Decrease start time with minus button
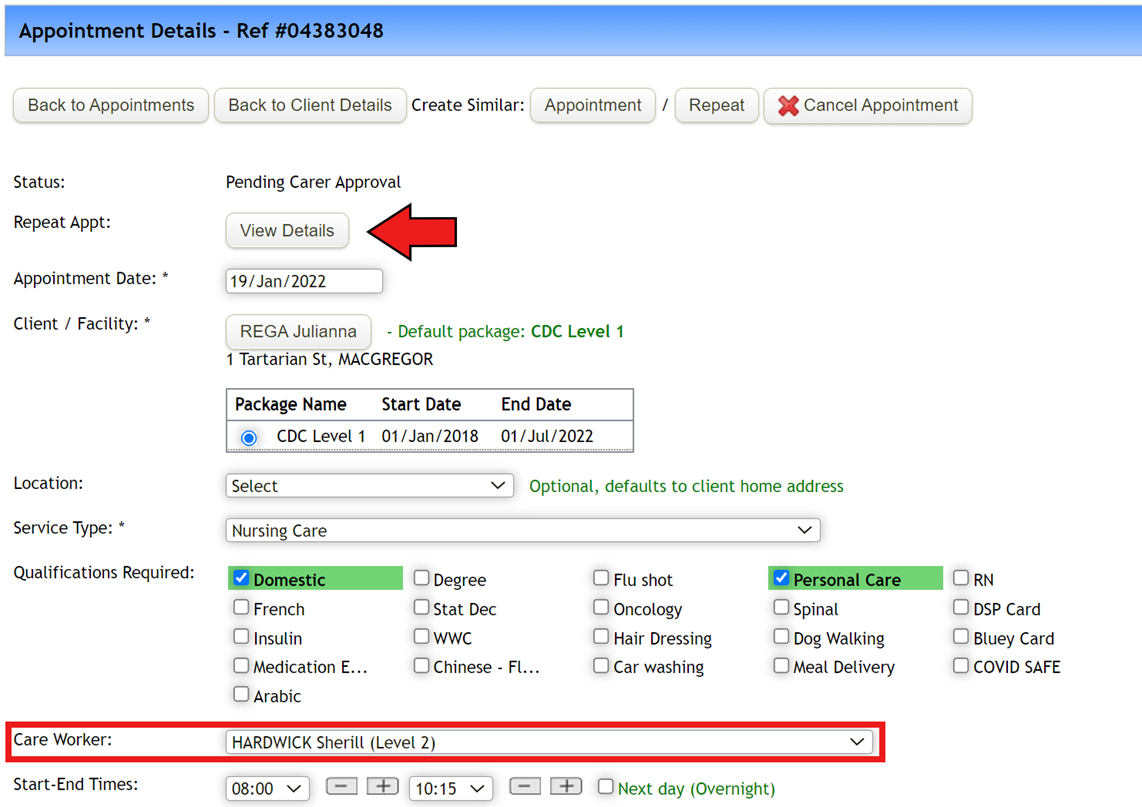 (x=342, y=787)
